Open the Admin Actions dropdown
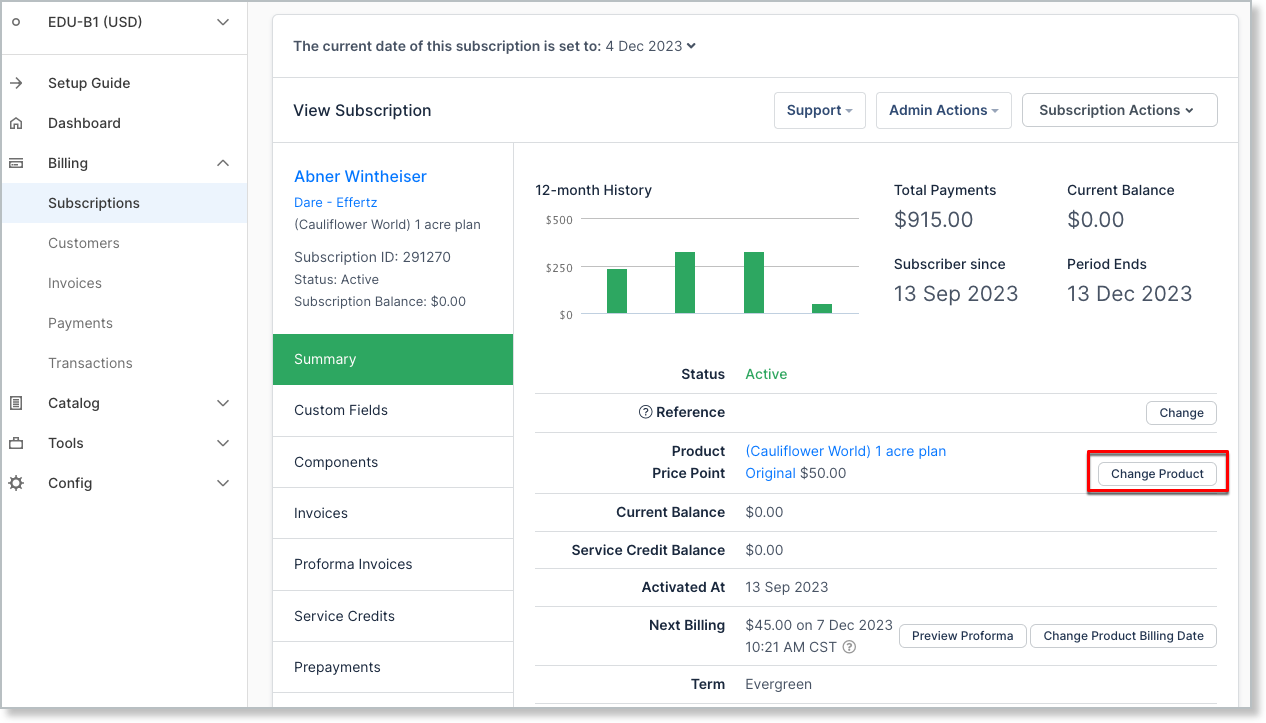 pyautogui.click(x=943, y=110)
